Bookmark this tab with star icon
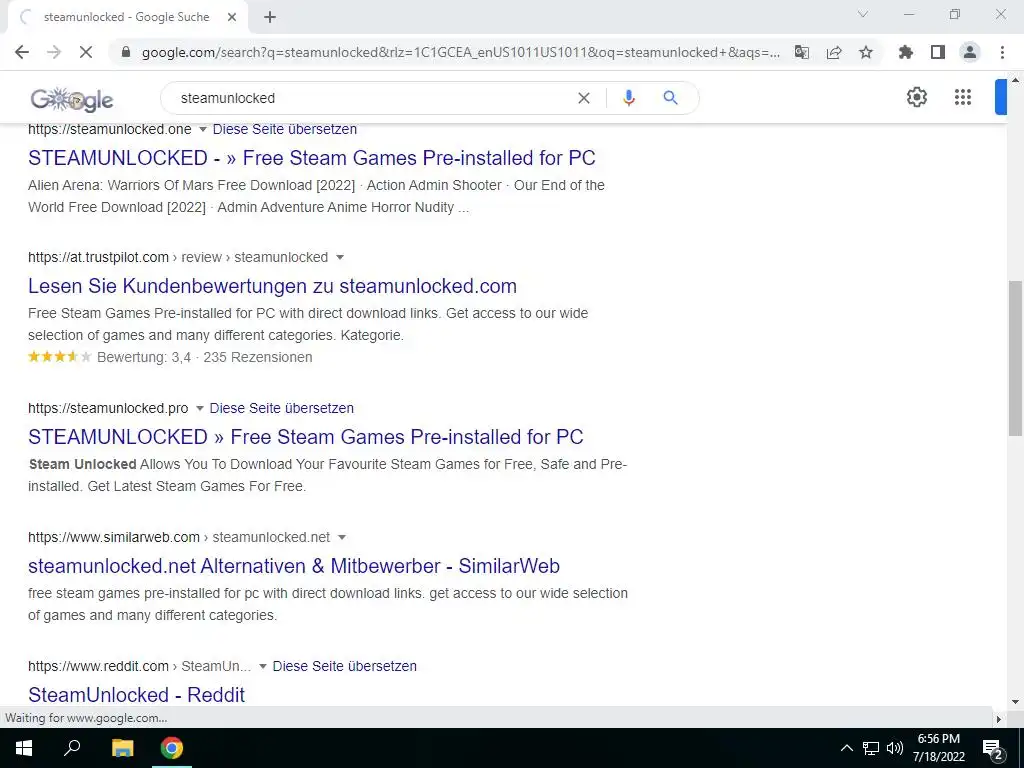Image resolution: width=1024 pixels, height=768 pixels. [x=866, y=52]
